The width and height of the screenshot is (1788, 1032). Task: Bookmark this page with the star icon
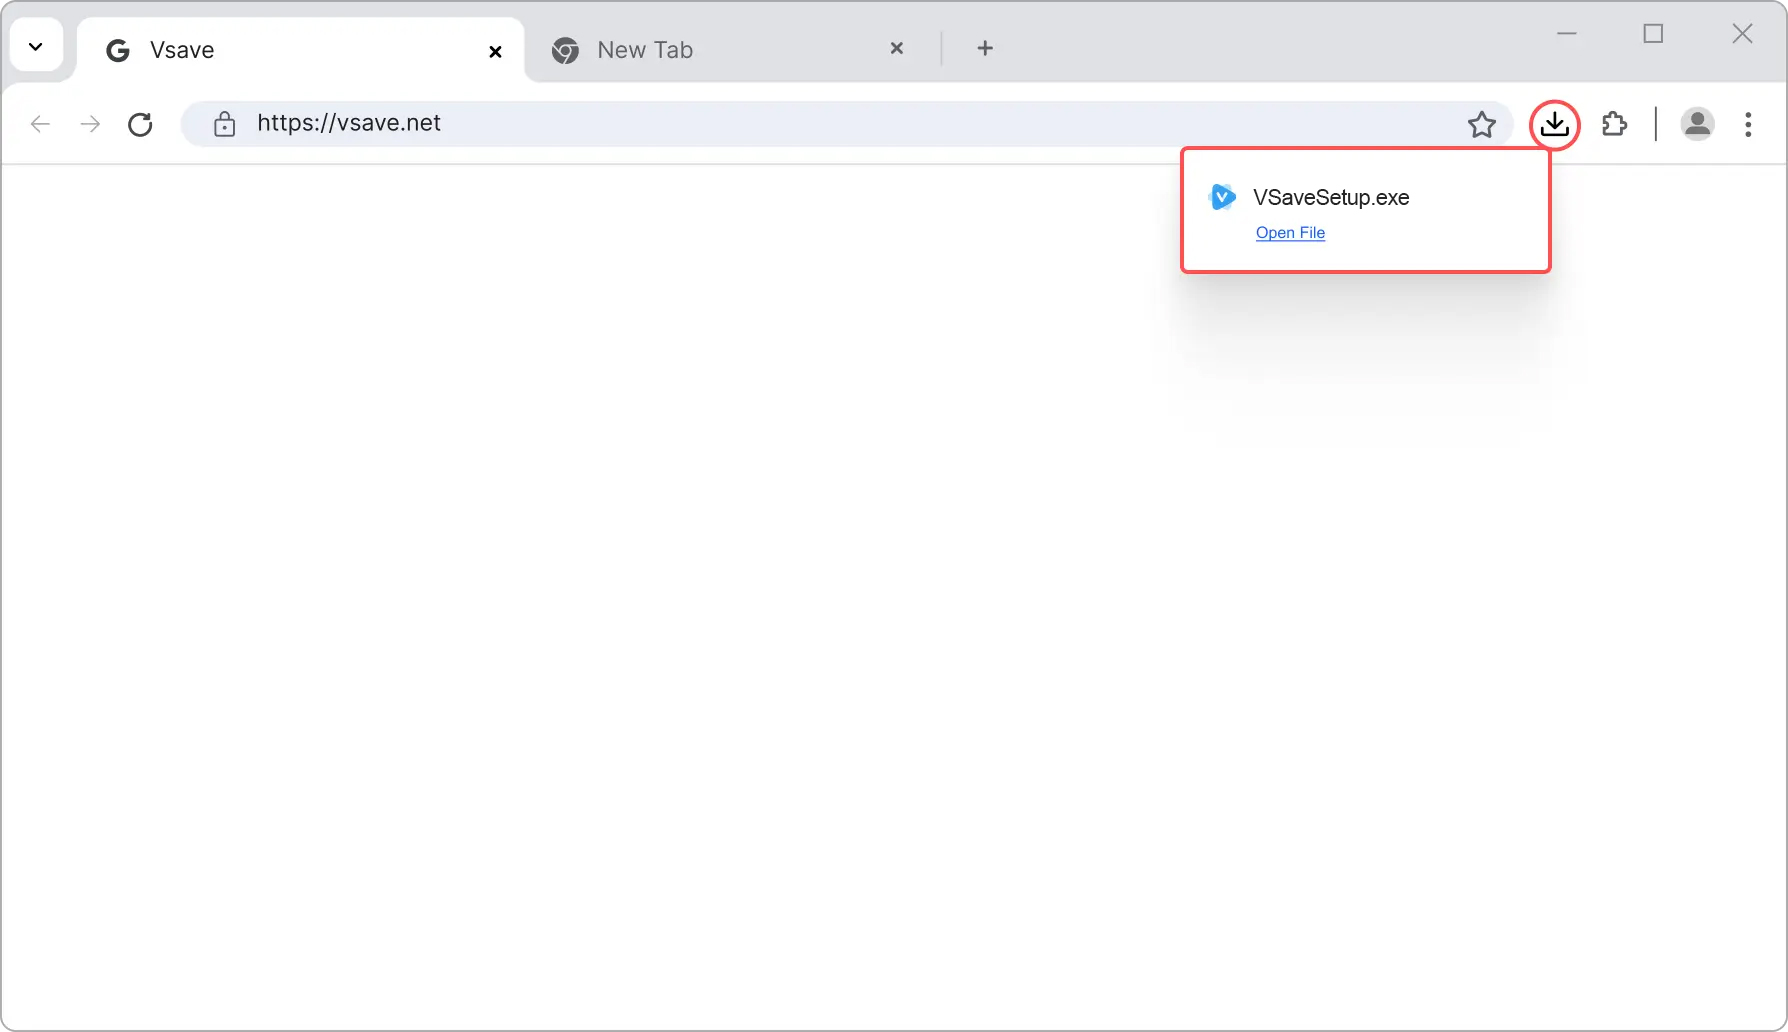point(1482,124)
